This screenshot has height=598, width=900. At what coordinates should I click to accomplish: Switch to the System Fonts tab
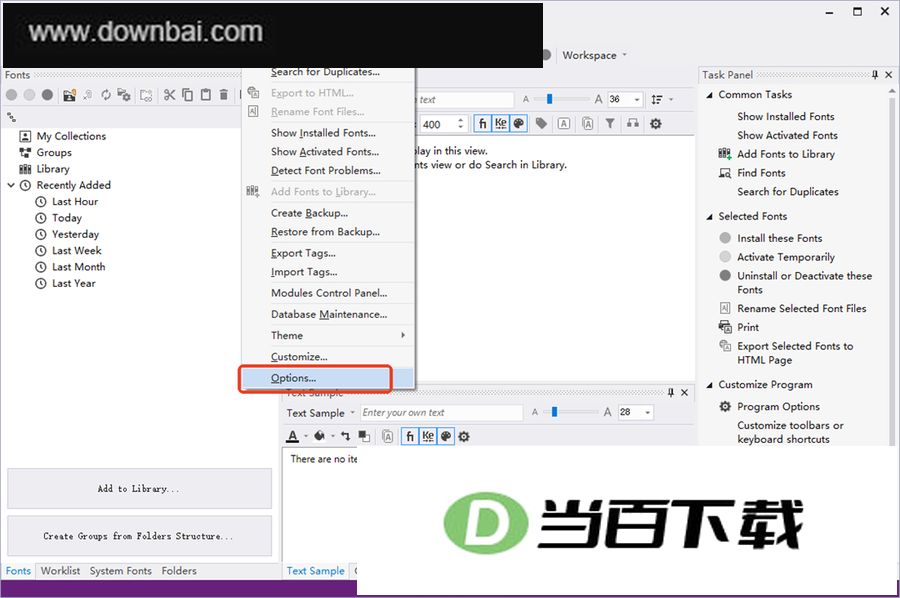pyautogui.click(x=121, y=571)
